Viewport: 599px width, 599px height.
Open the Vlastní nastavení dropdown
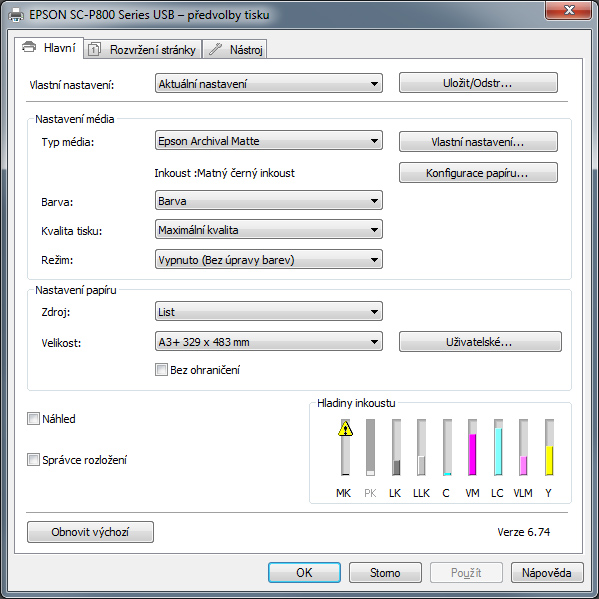click(269, 83)
